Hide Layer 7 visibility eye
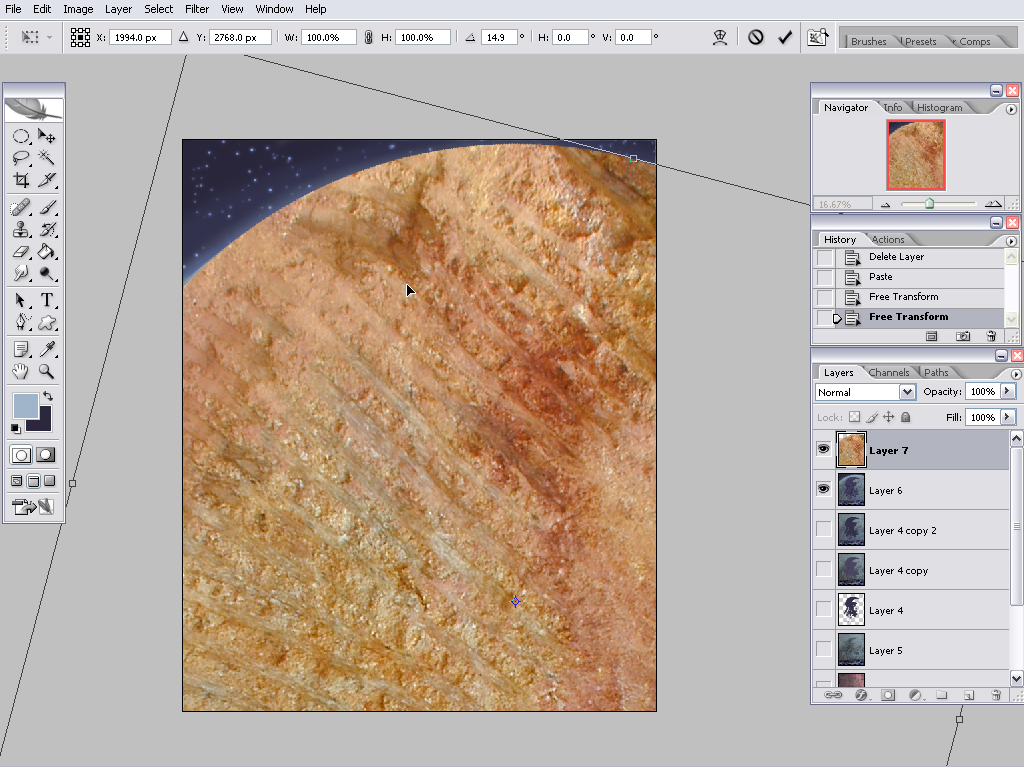This screenshot has height=768, width=1024. point(824,449)
